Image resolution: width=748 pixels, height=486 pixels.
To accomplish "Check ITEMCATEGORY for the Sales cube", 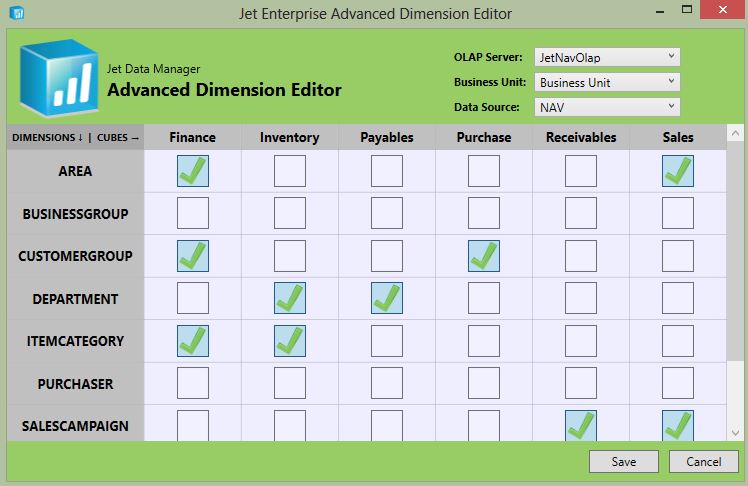I will pos(678,341).
